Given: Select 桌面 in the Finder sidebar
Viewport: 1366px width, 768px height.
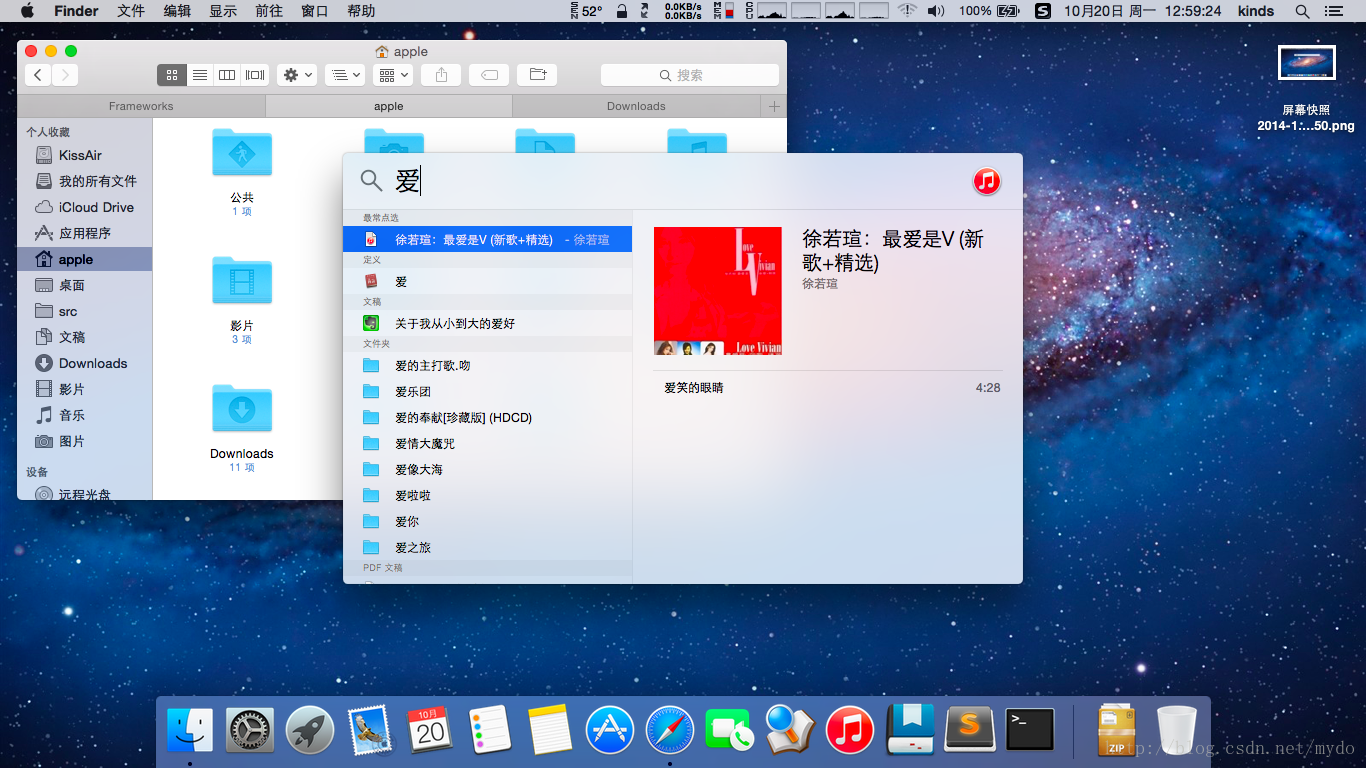Looking at the screenshot, I should (85, 285).
